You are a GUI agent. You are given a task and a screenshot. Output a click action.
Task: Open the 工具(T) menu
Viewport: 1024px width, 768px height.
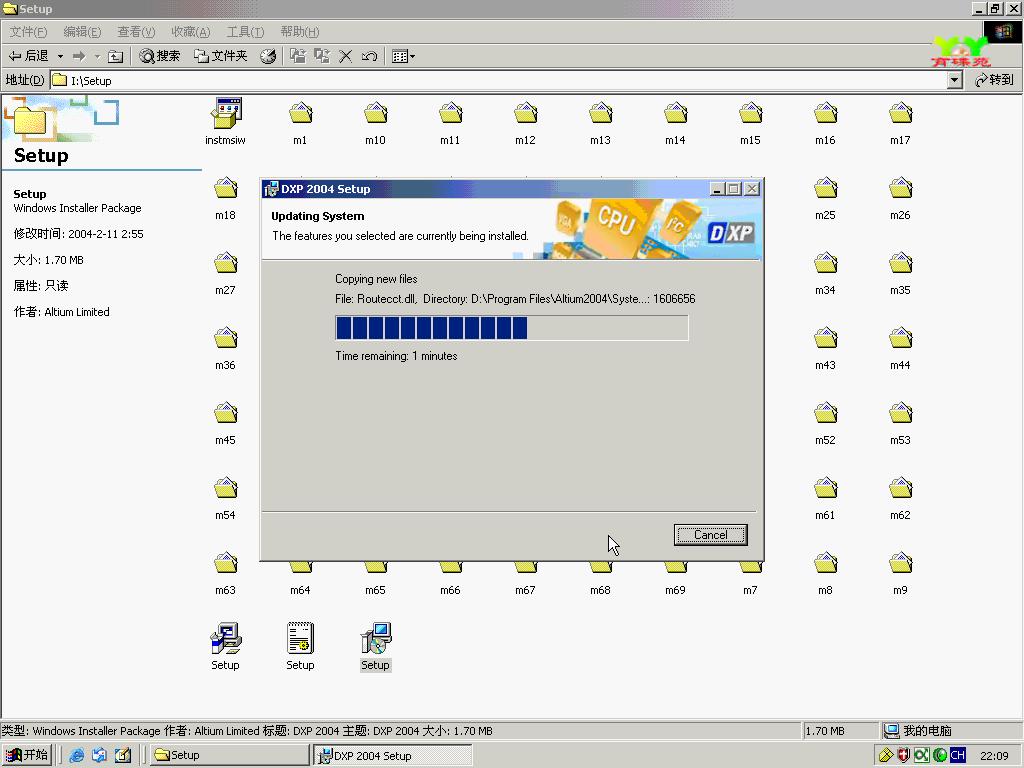click(x=245, y=31)
